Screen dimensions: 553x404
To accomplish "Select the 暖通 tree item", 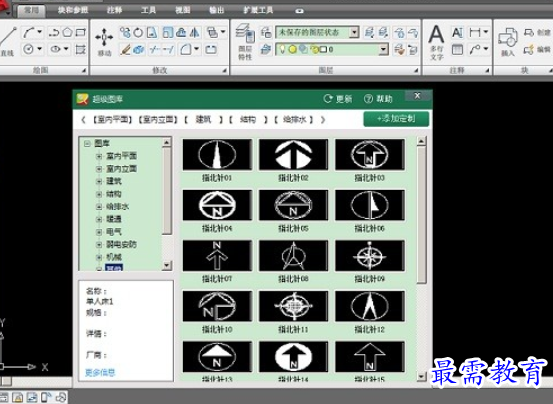I will click(114, 219).
